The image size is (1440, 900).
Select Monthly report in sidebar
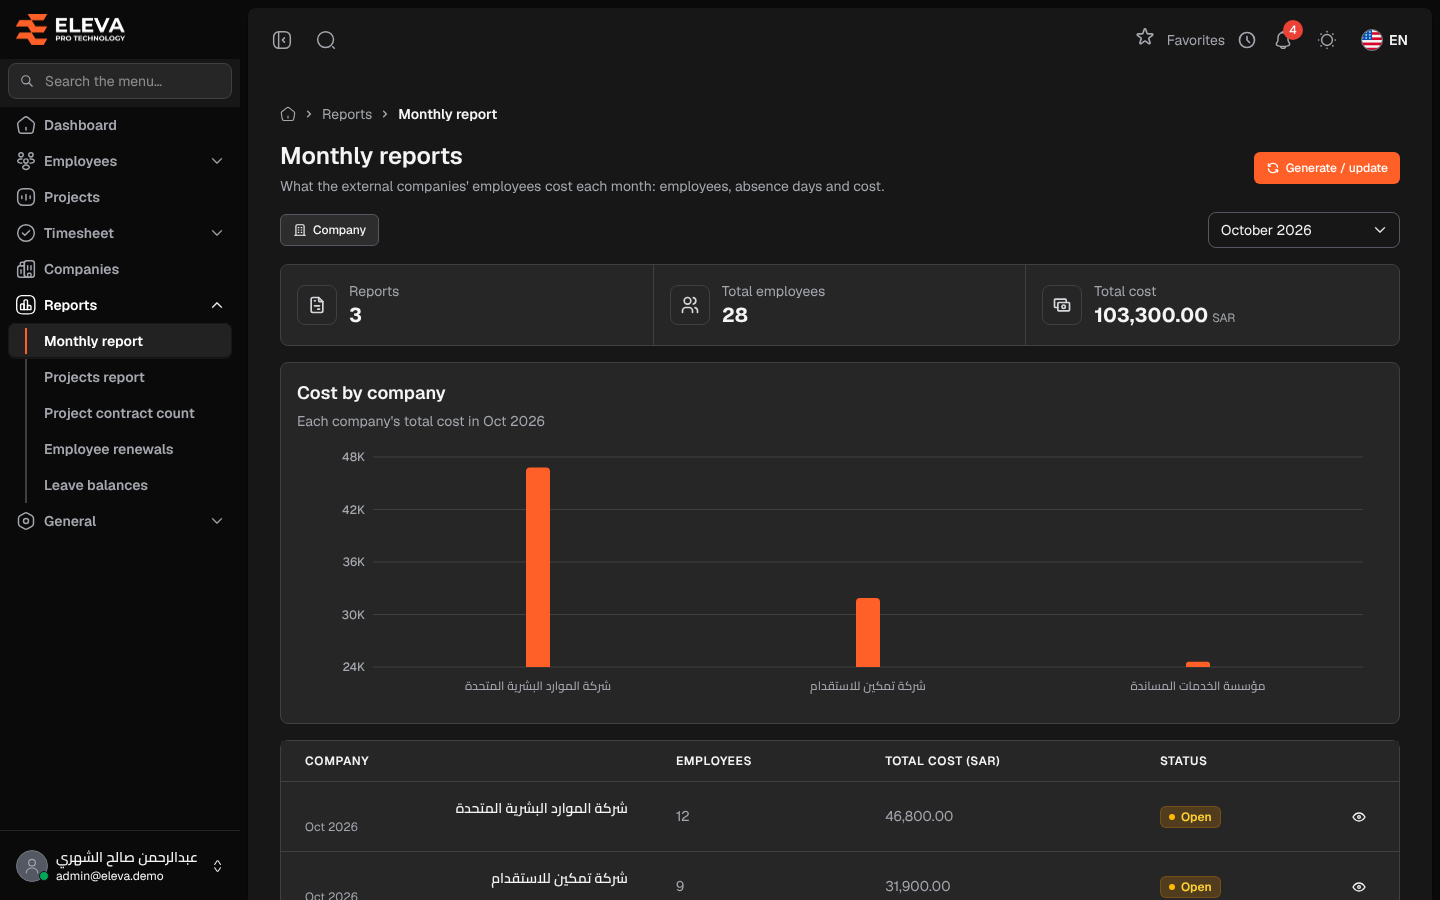120,341
